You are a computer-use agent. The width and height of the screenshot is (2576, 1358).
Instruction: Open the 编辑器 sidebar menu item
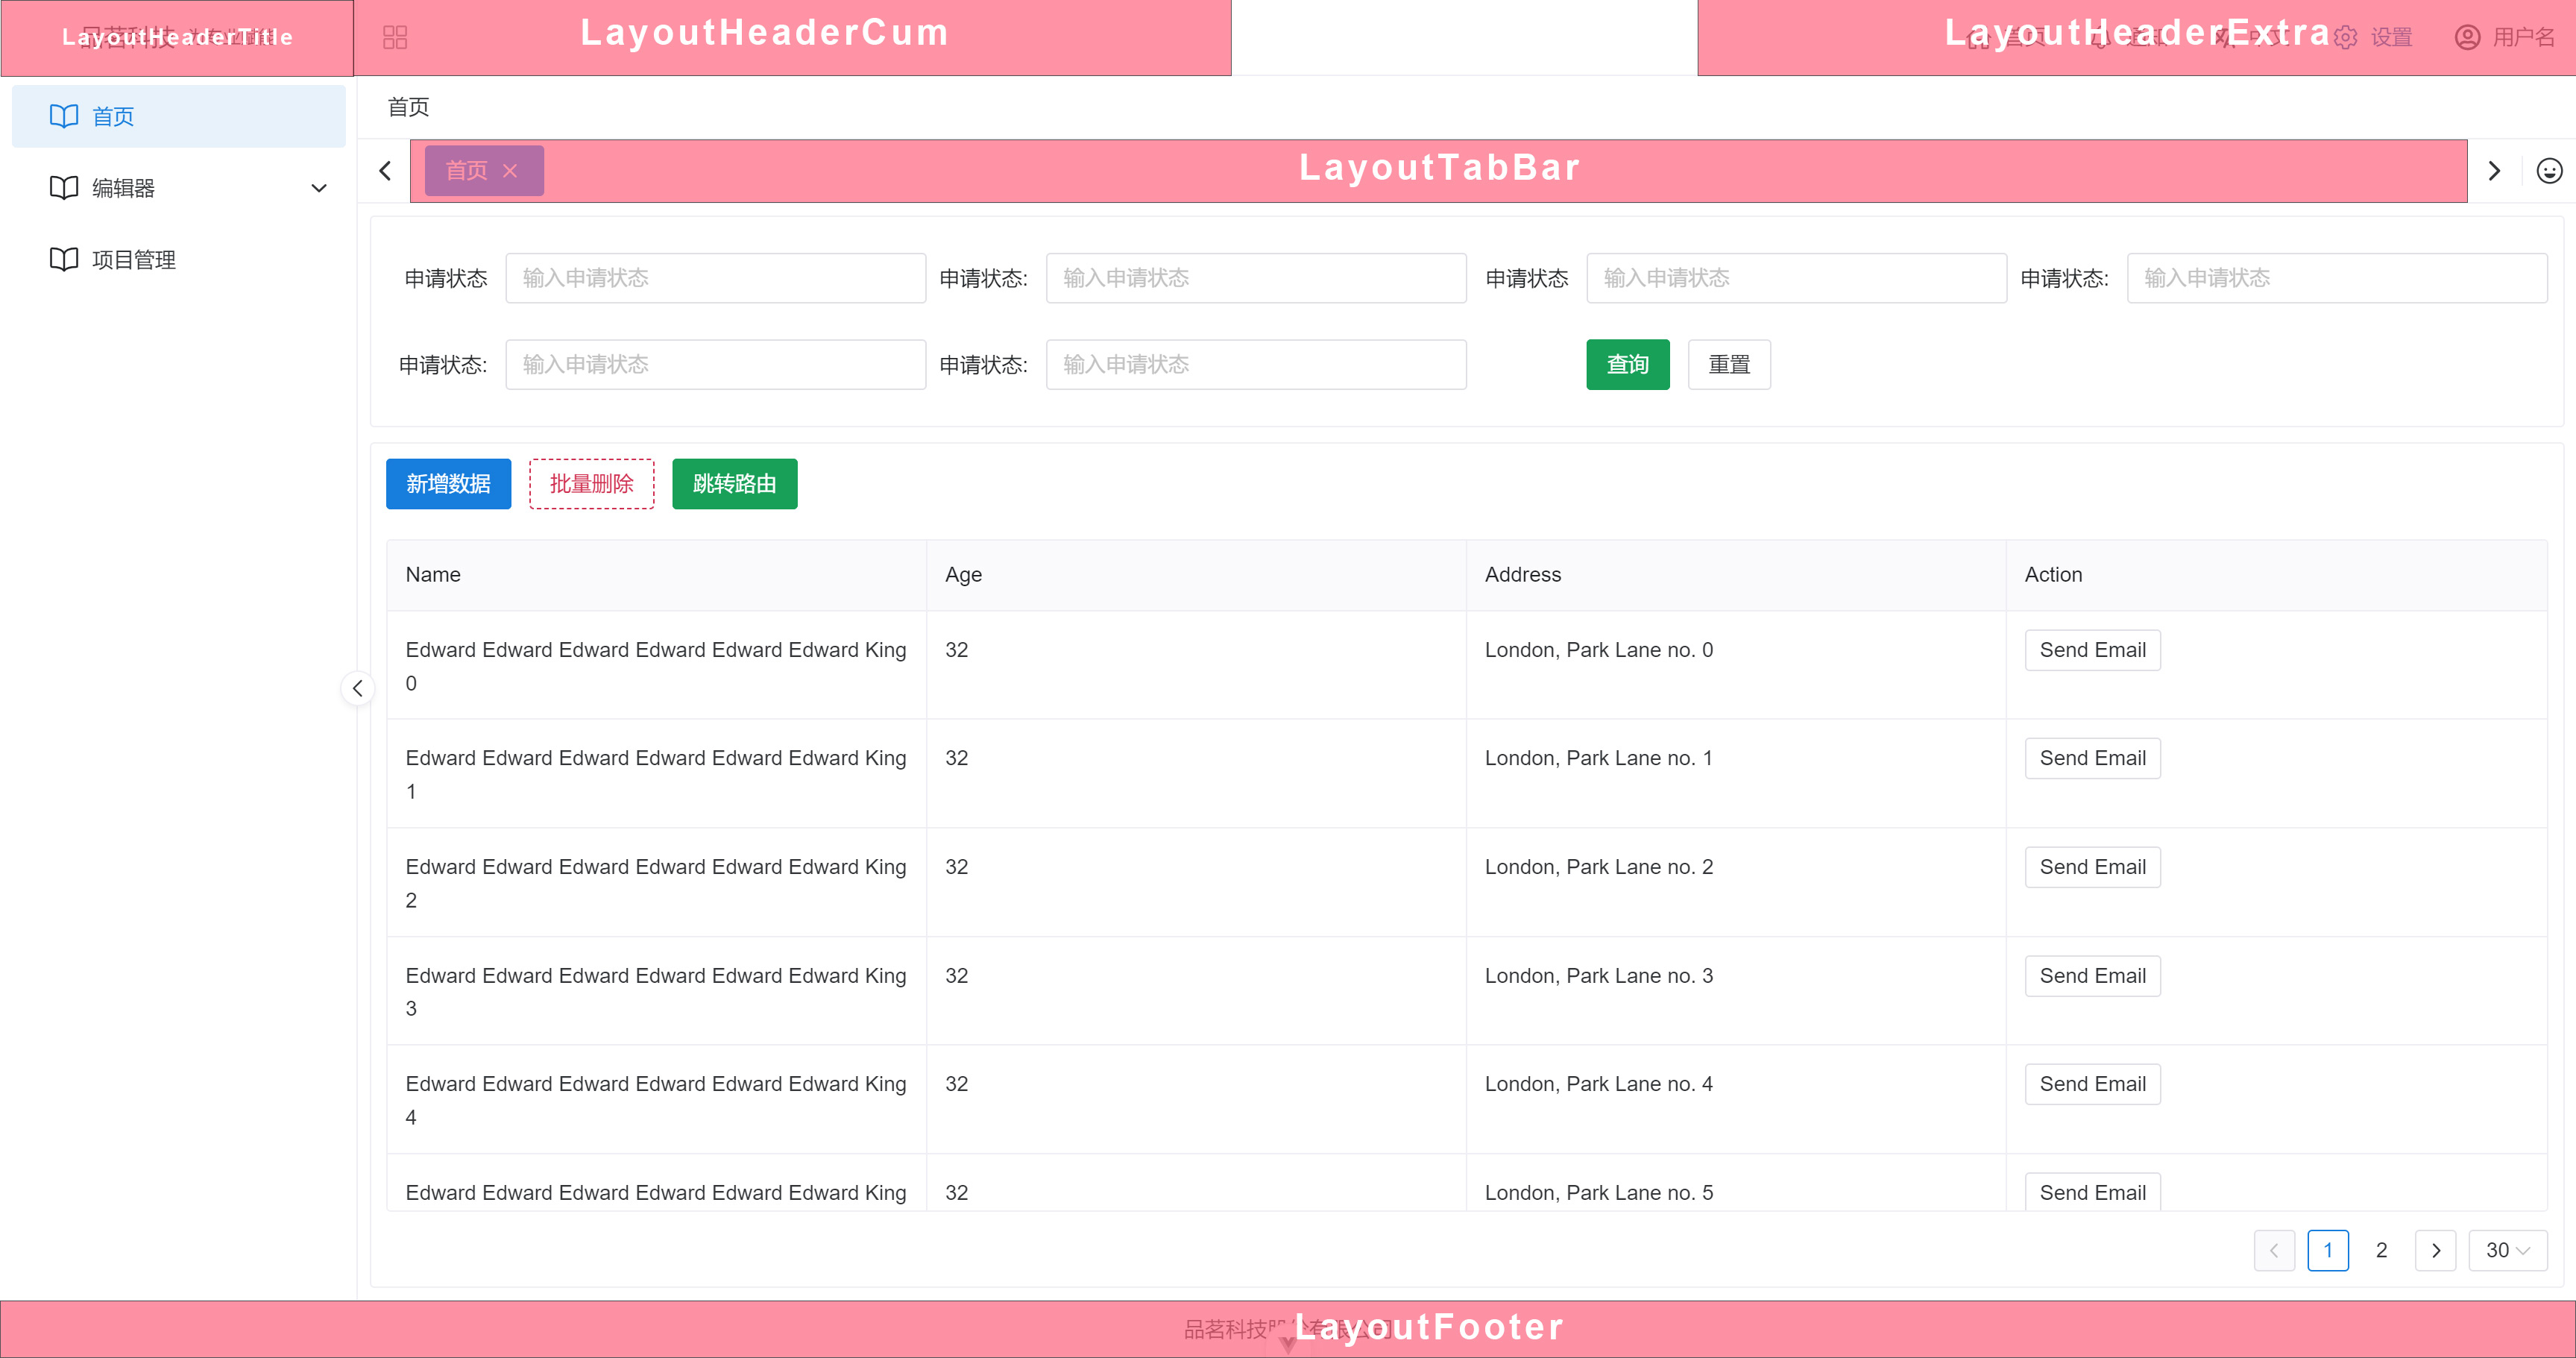179,188
